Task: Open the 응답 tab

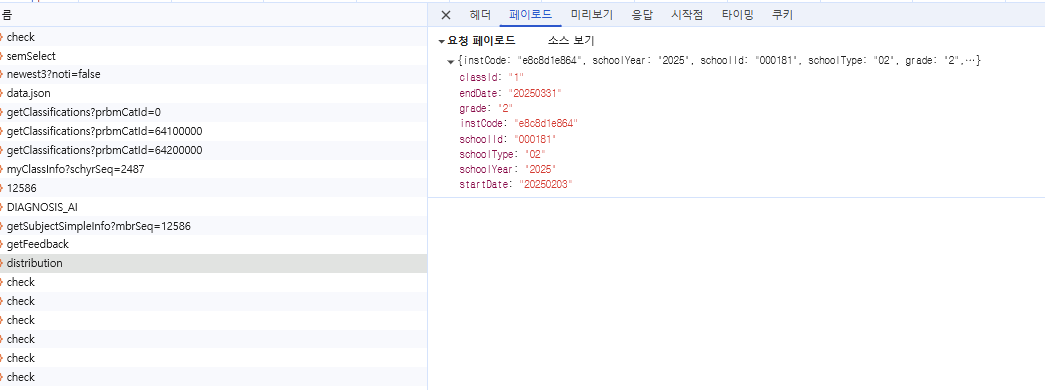Action: [642, 15]
